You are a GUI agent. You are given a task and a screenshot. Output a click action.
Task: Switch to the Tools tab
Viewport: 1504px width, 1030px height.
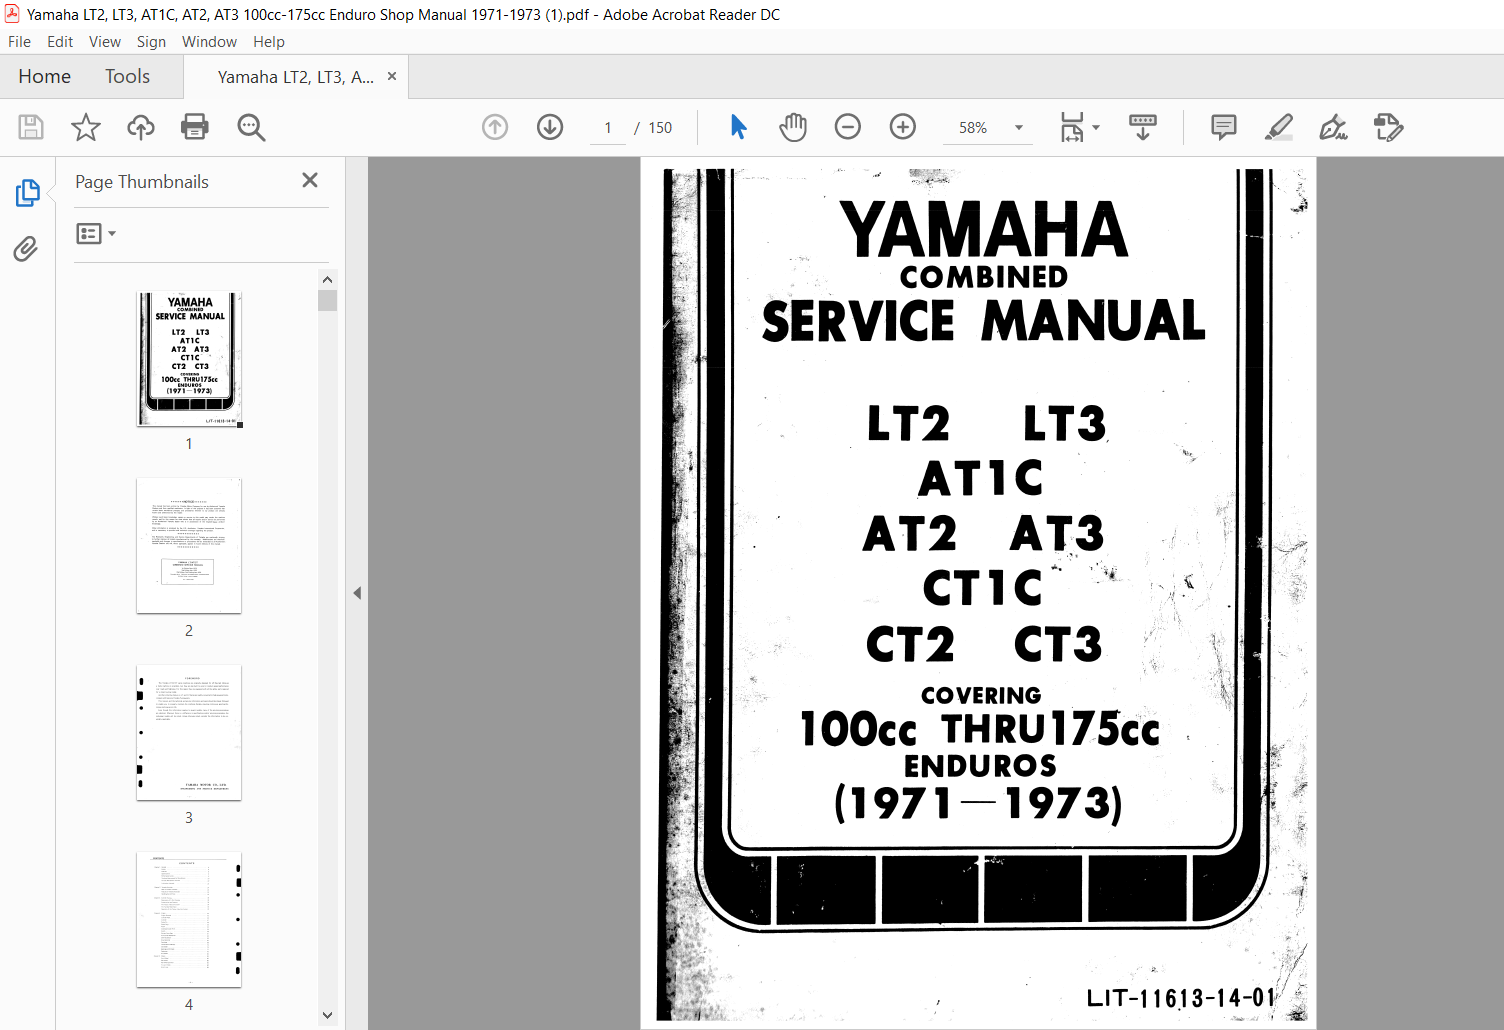pos(127,76)
